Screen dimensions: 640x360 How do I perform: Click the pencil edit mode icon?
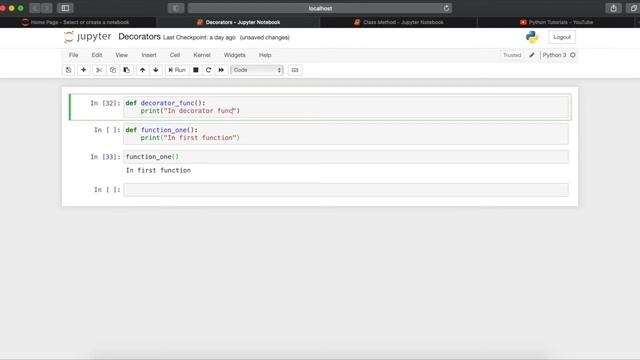[x=532, y=55]
